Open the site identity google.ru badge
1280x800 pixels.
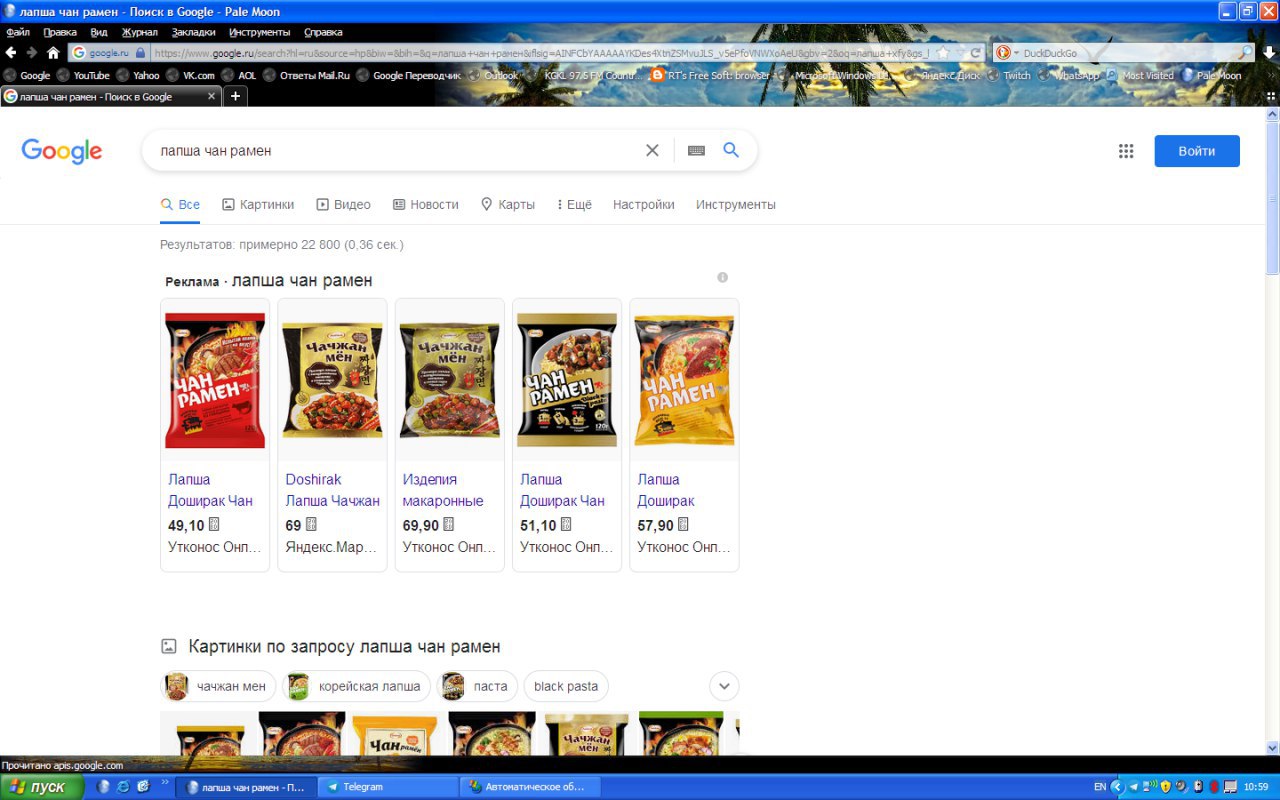(109, 53)
